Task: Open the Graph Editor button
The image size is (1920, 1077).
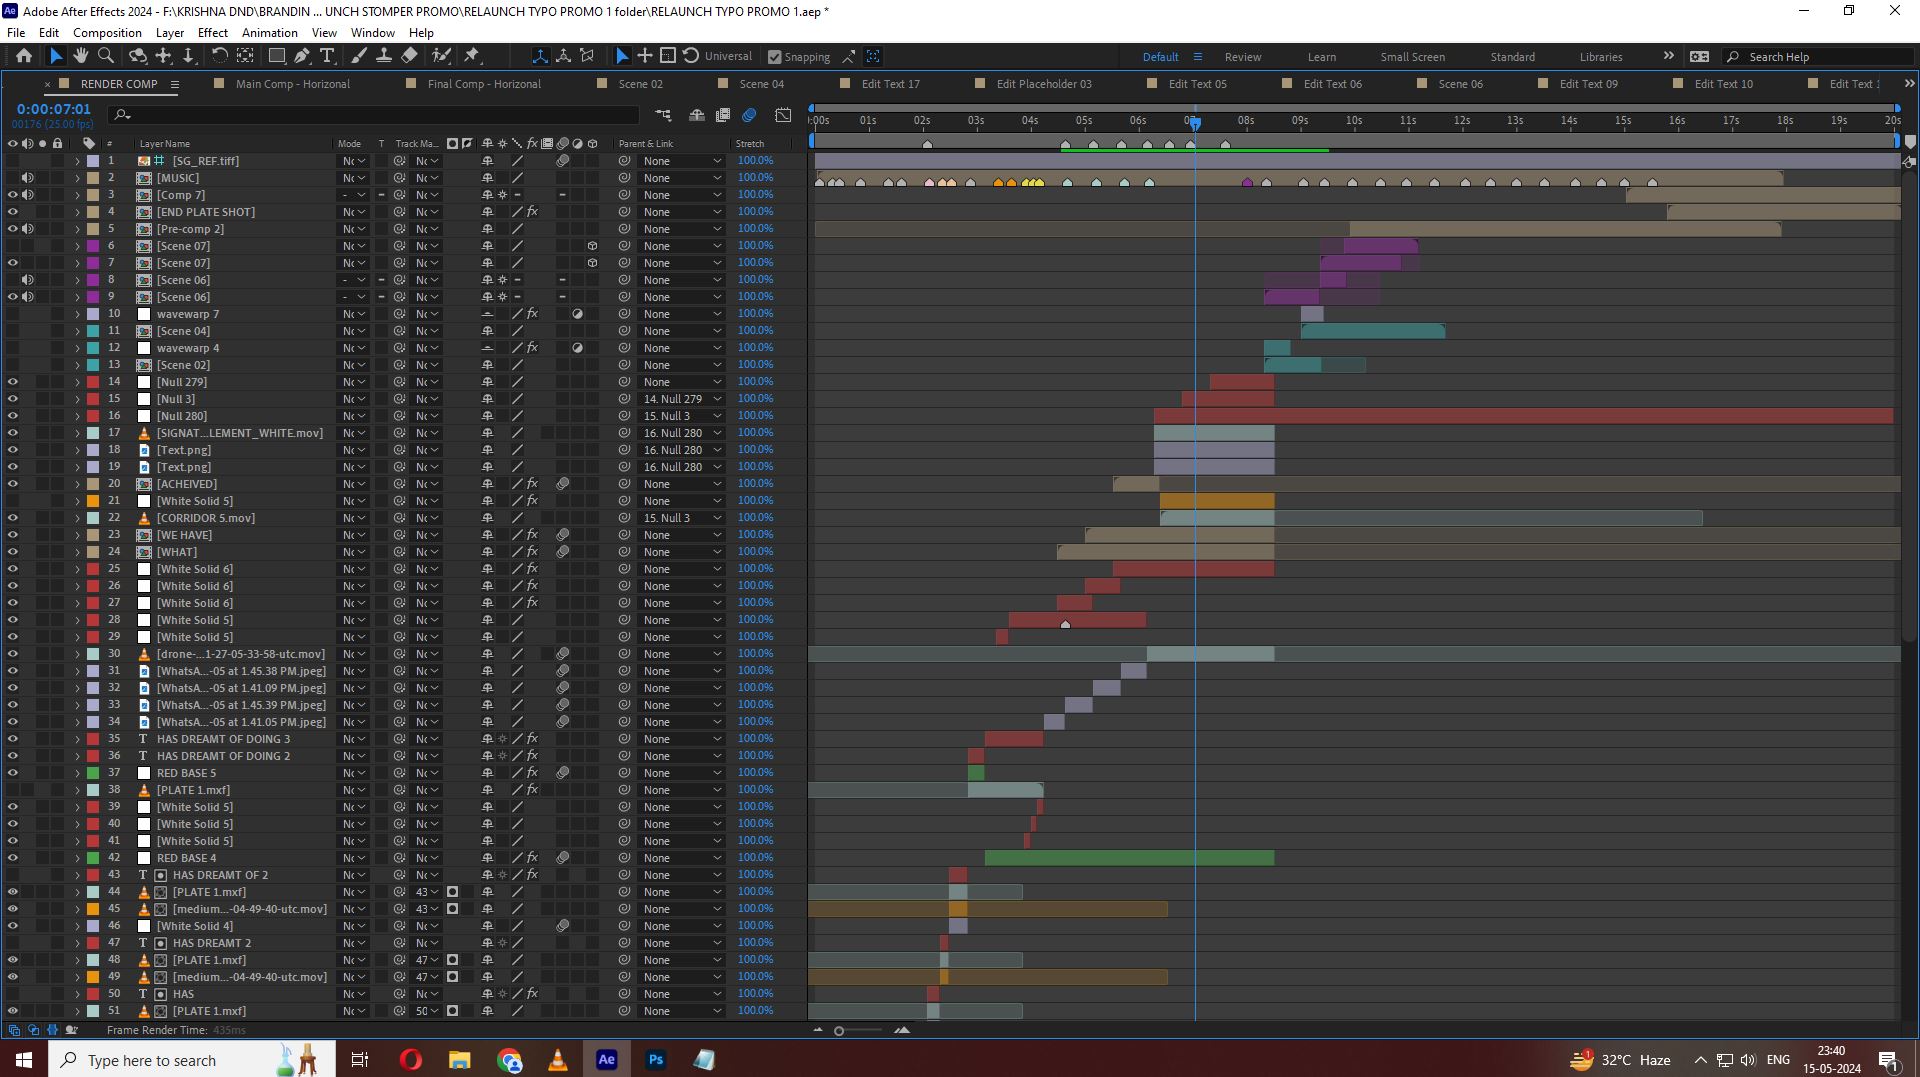Action: click(783, 115)
